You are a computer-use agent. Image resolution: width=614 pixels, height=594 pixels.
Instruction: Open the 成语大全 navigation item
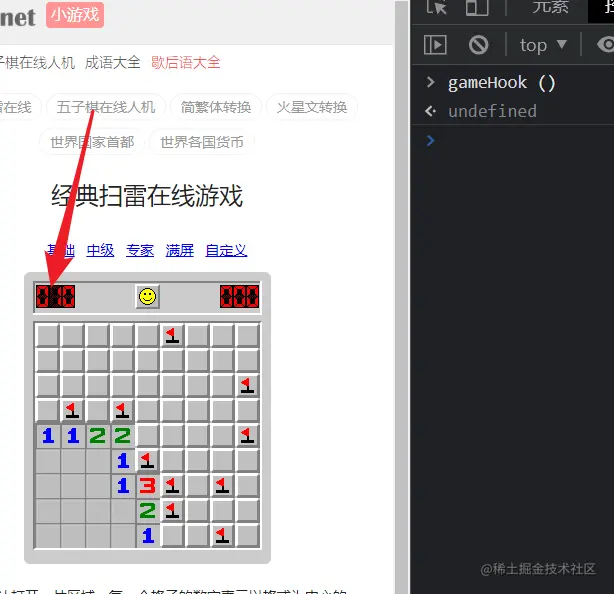pos(112,63)
